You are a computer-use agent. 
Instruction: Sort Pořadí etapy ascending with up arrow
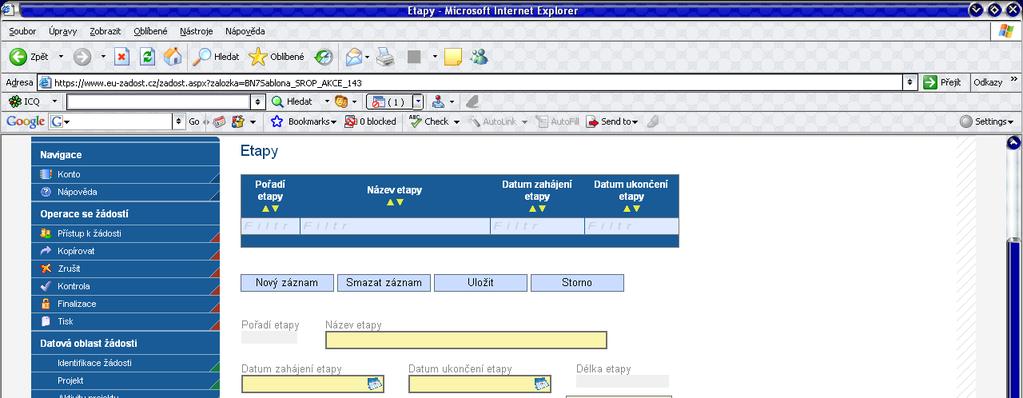(266, 209)
